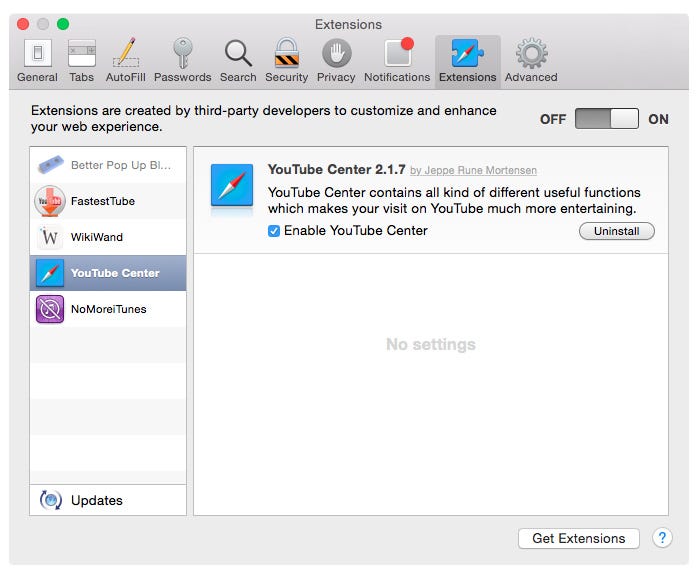Open the Privacy preferences pane

tap(336, 61)
